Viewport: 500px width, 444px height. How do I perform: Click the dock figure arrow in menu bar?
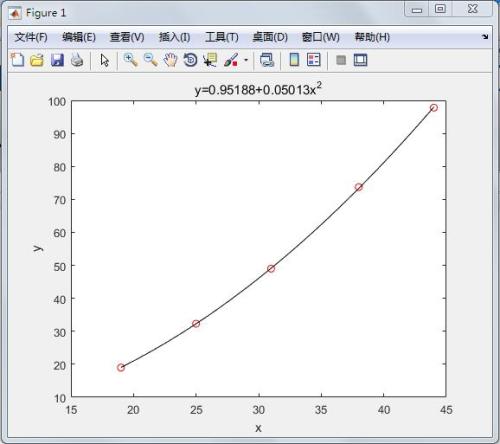coord(485,37)
